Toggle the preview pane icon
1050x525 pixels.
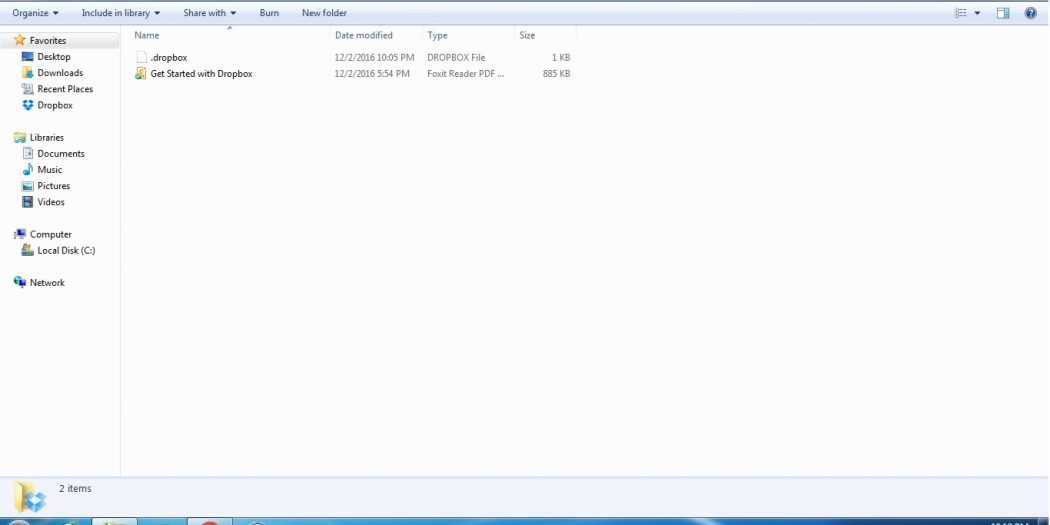pos(1002,13)
